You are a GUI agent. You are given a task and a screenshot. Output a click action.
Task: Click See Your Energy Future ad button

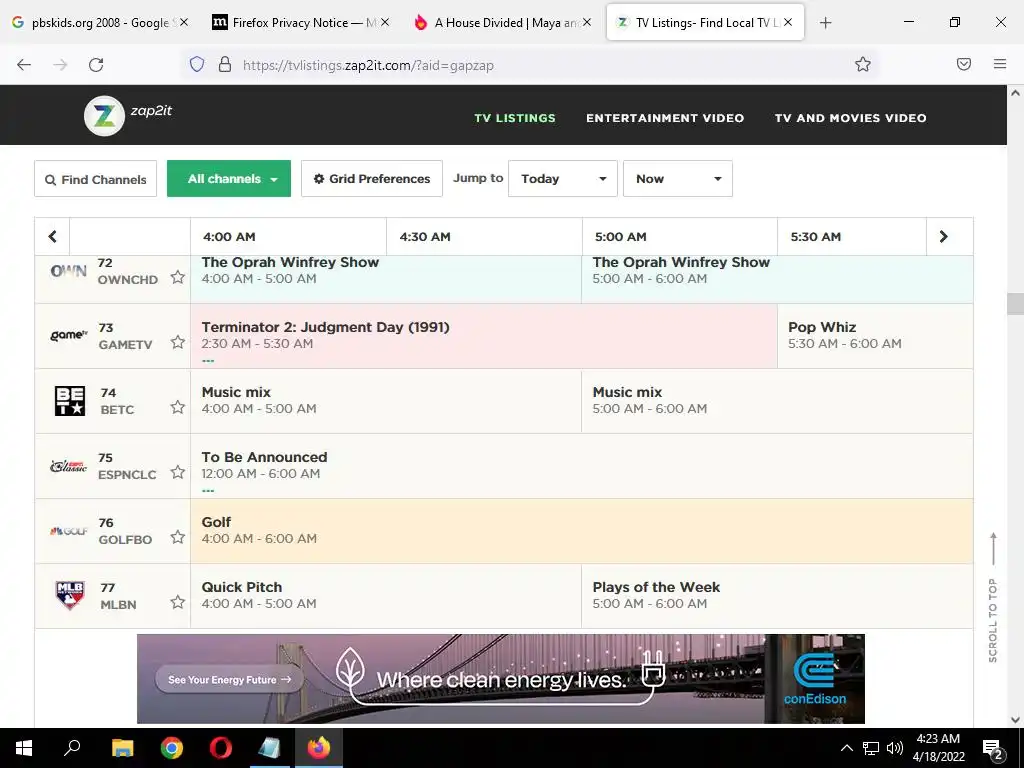(x=229, y=679)
